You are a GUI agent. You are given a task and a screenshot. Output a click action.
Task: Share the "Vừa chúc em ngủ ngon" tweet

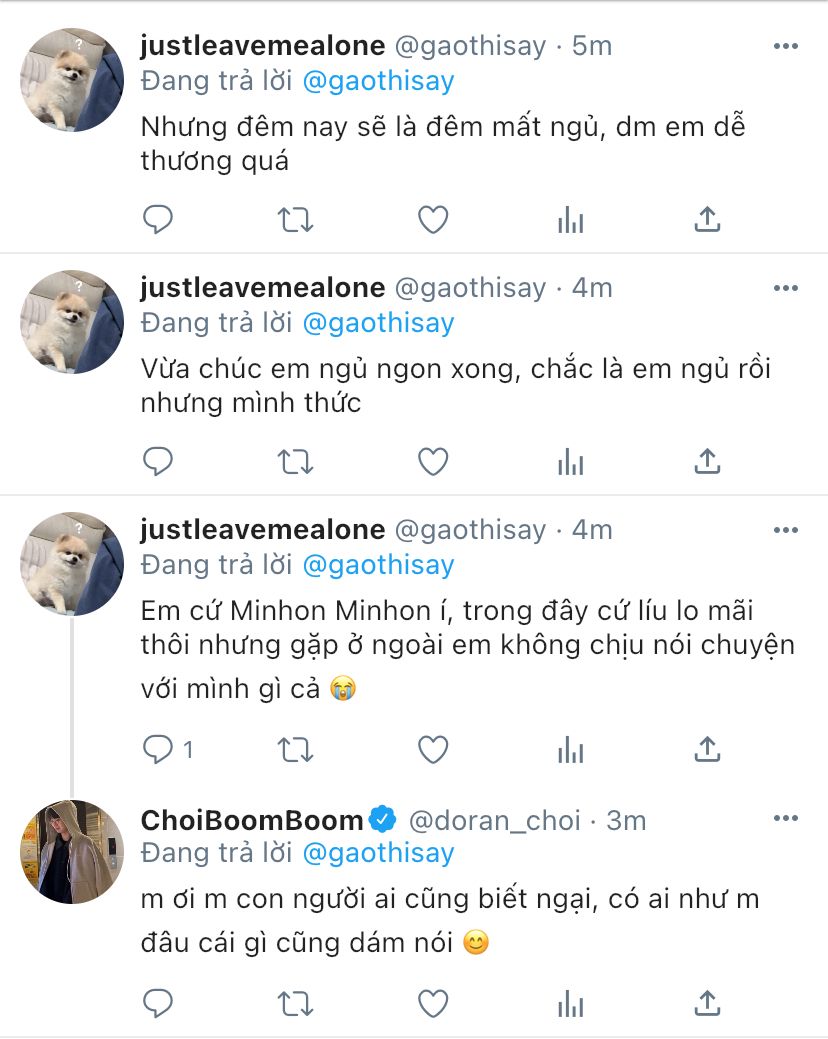tap(707, 461)
